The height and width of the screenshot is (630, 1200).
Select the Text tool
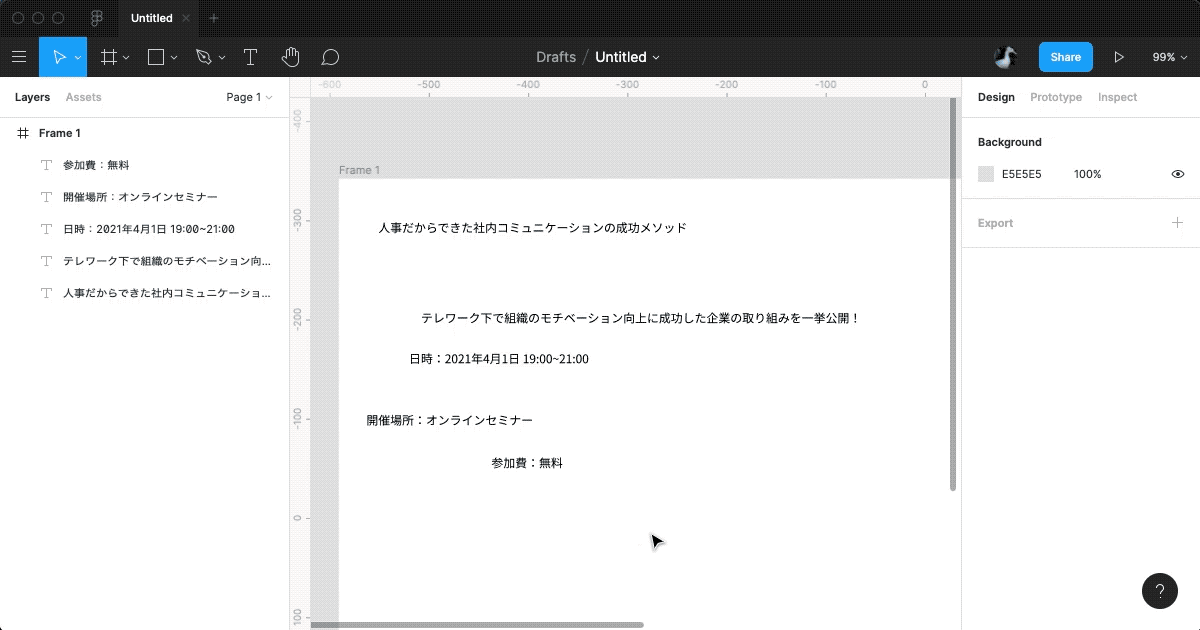(250, 57)
